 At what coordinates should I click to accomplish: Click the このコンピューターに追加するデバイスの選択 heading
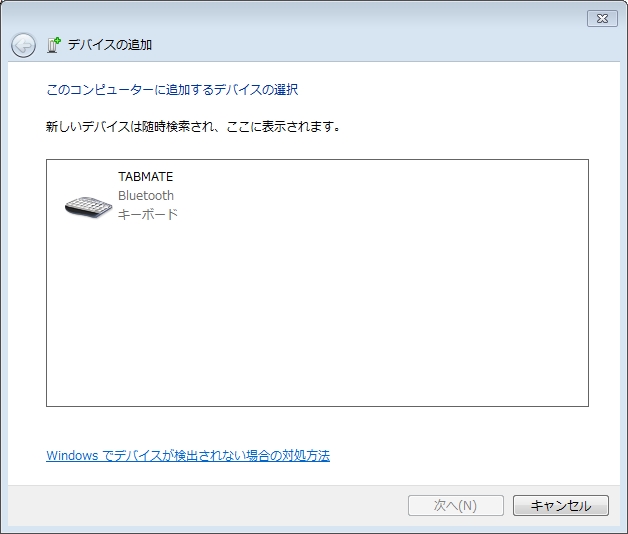(173, 90)
